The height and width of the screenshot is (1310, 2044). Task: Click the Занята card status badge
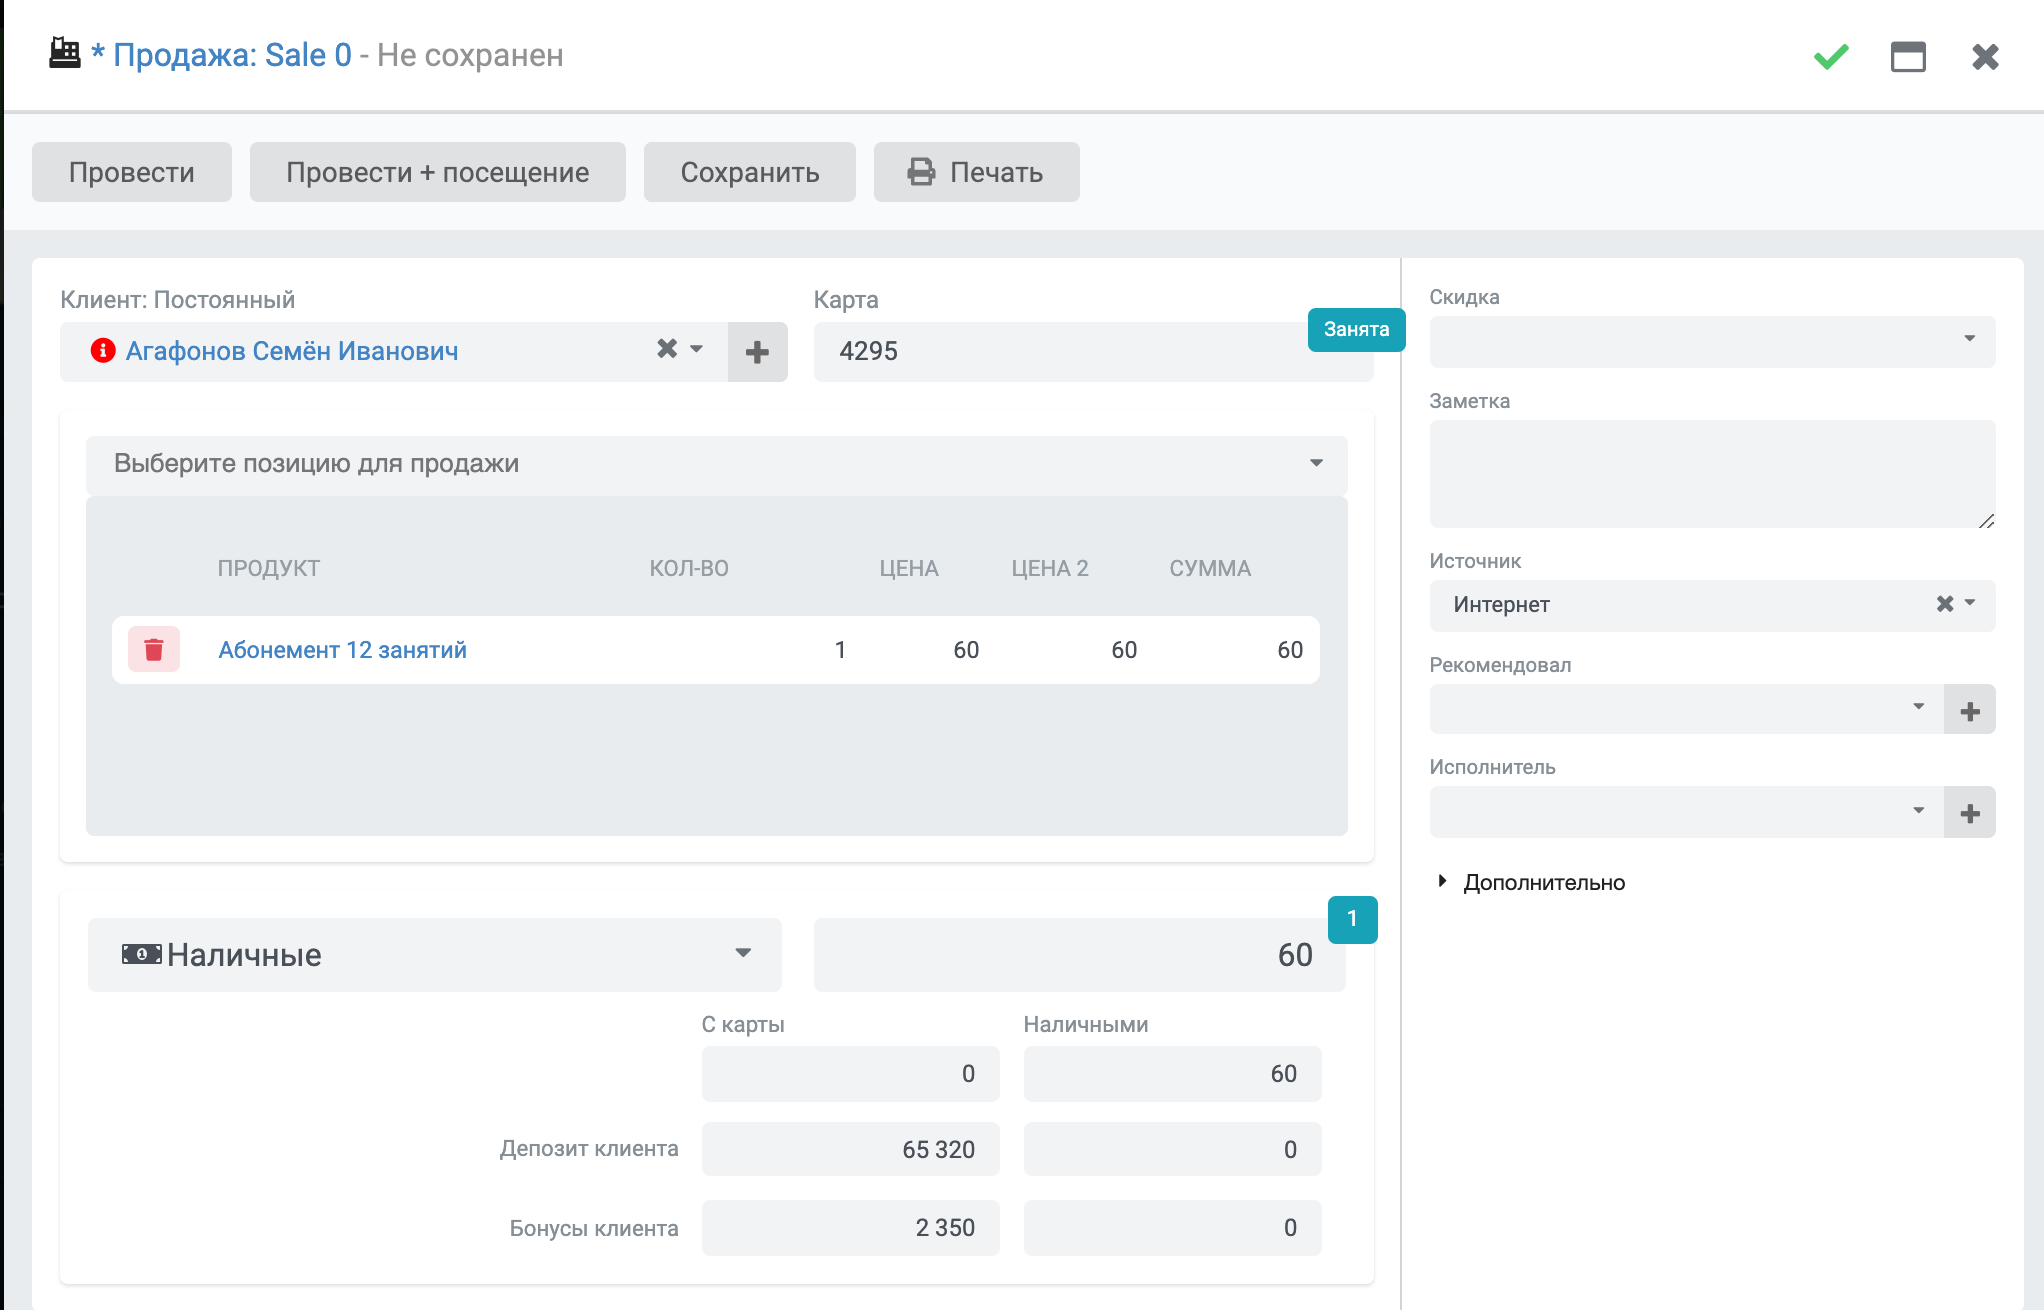point(1356,330)
